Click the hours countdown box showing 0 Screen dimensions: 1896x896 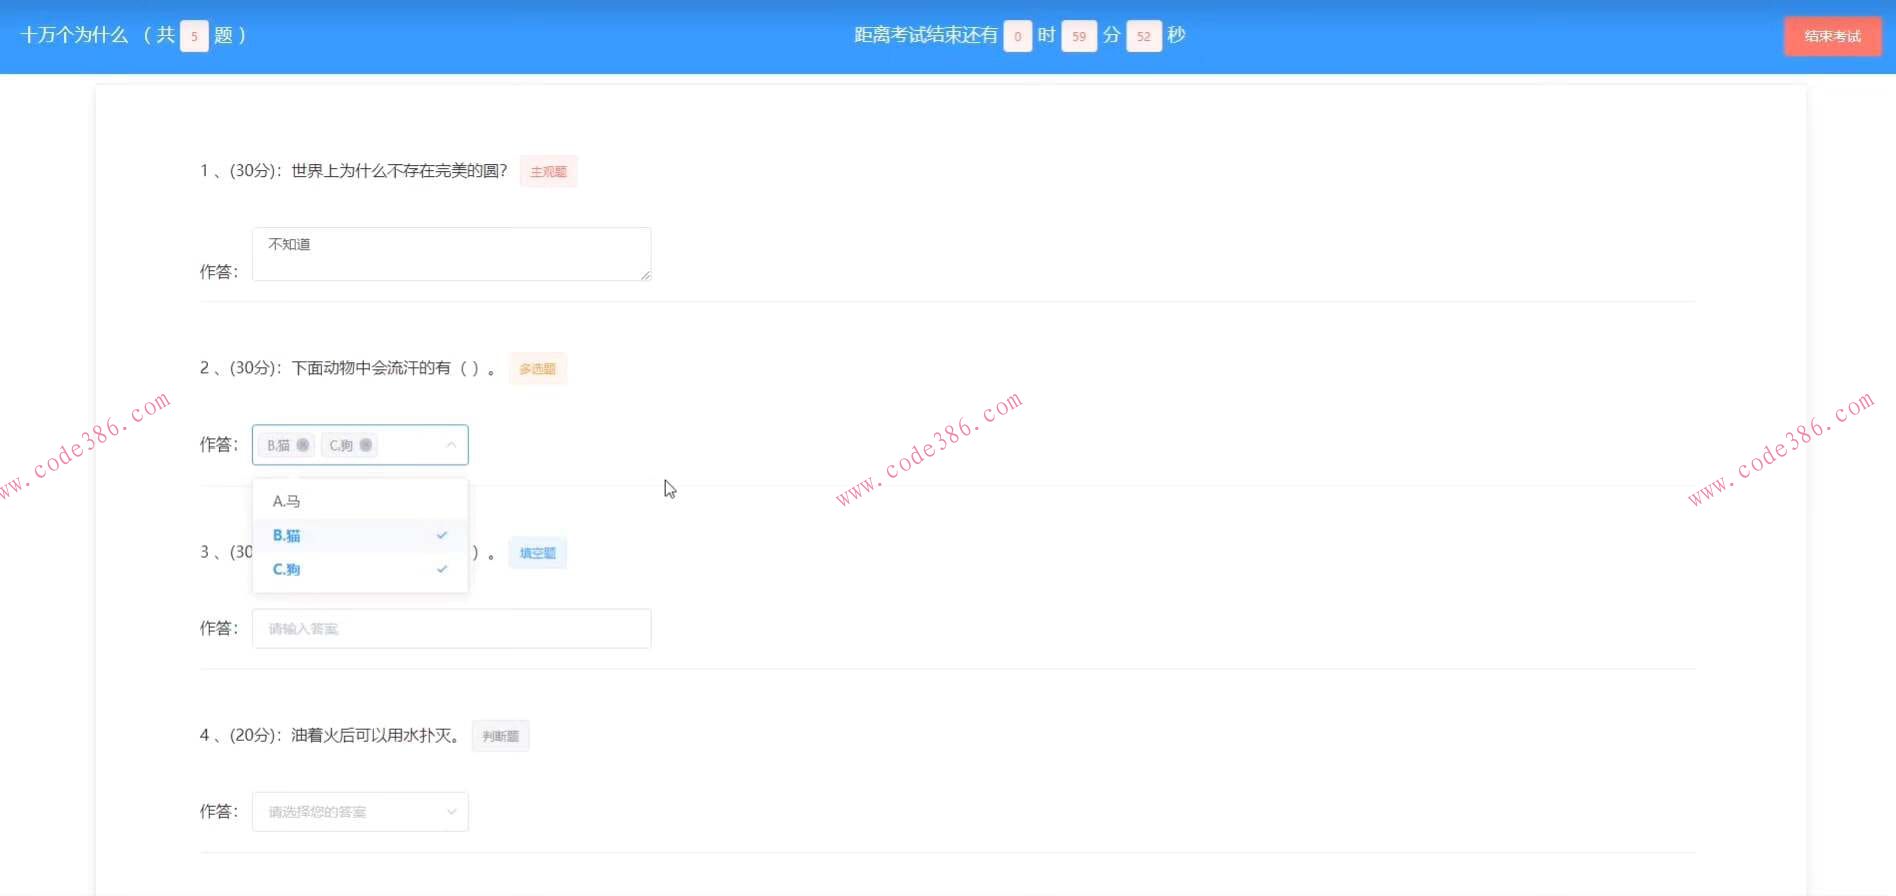1017,36
